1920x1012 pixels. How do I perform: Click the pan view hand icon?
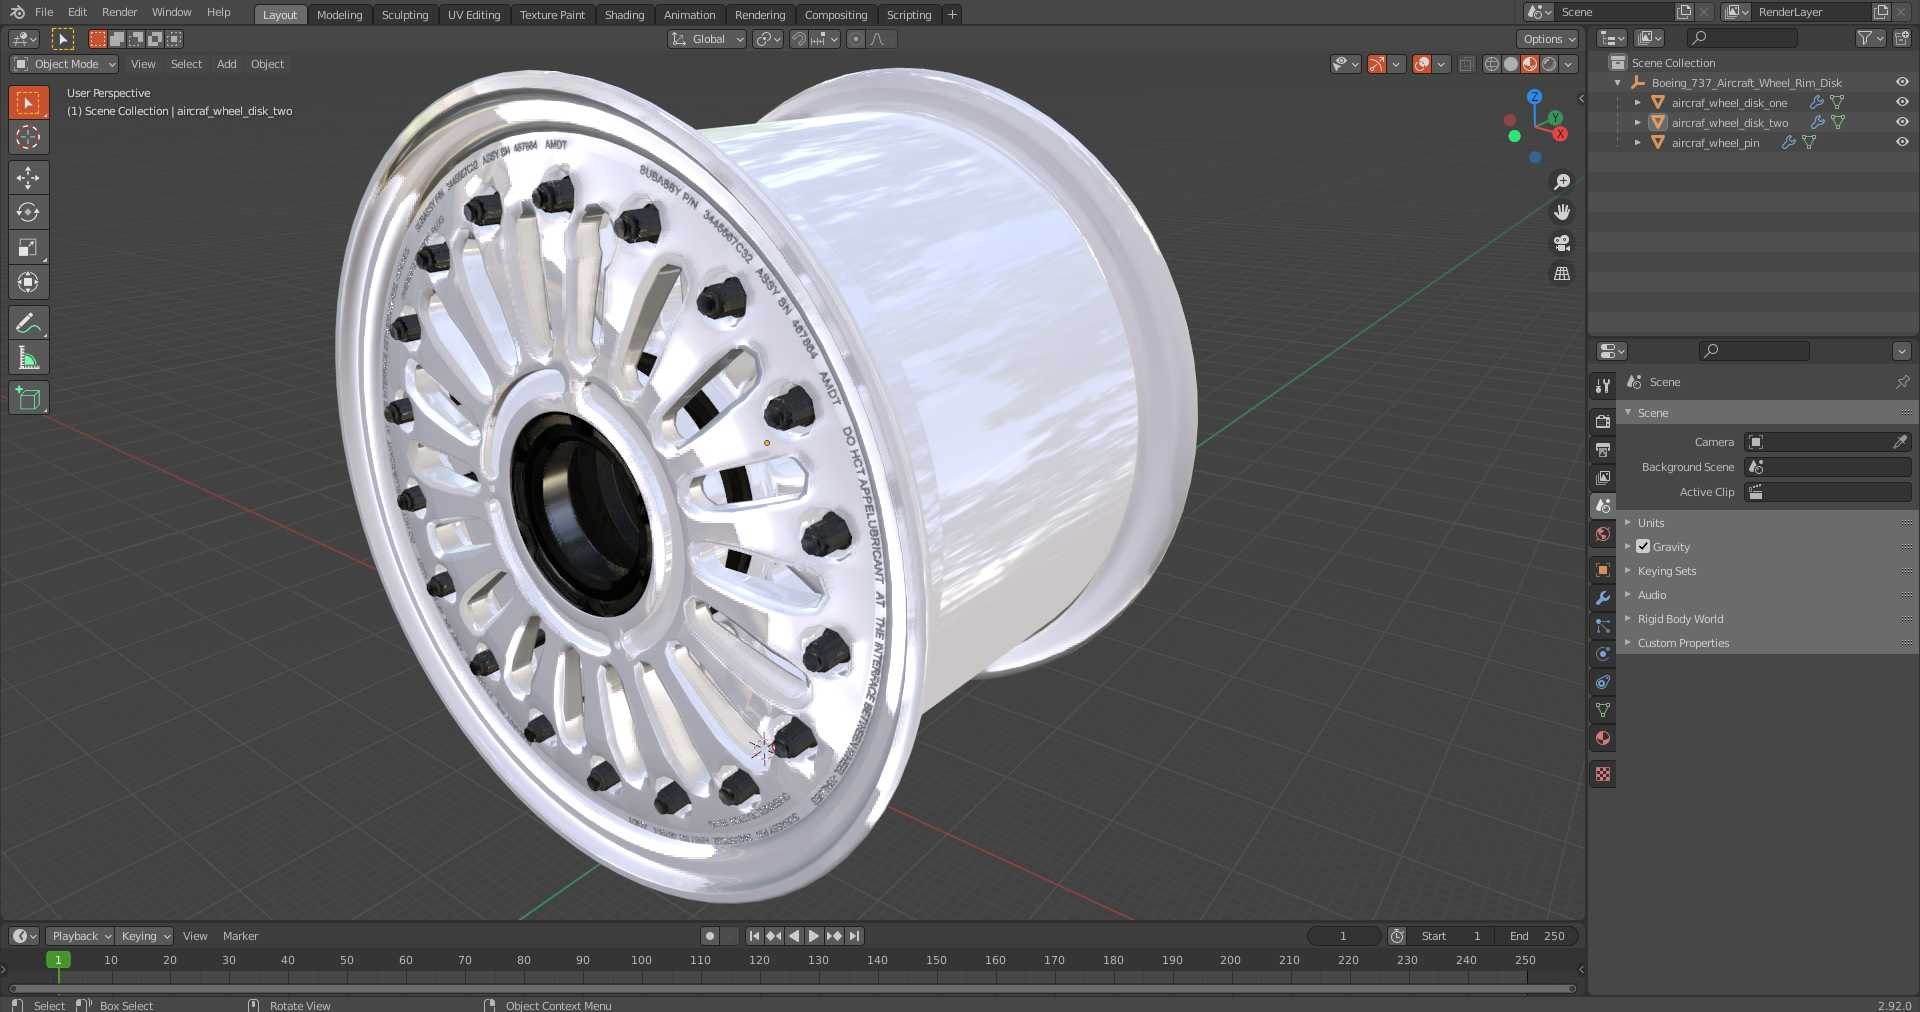(1561, 212)
